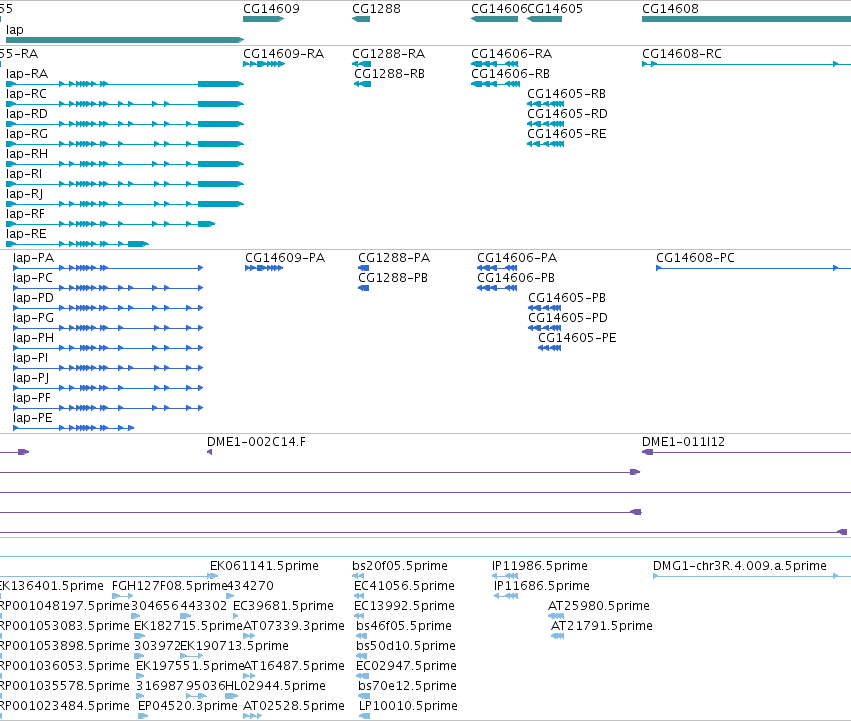
Task: Click the lap-RA transcript label
Action: pyautogui.click(x=27, y=73)
